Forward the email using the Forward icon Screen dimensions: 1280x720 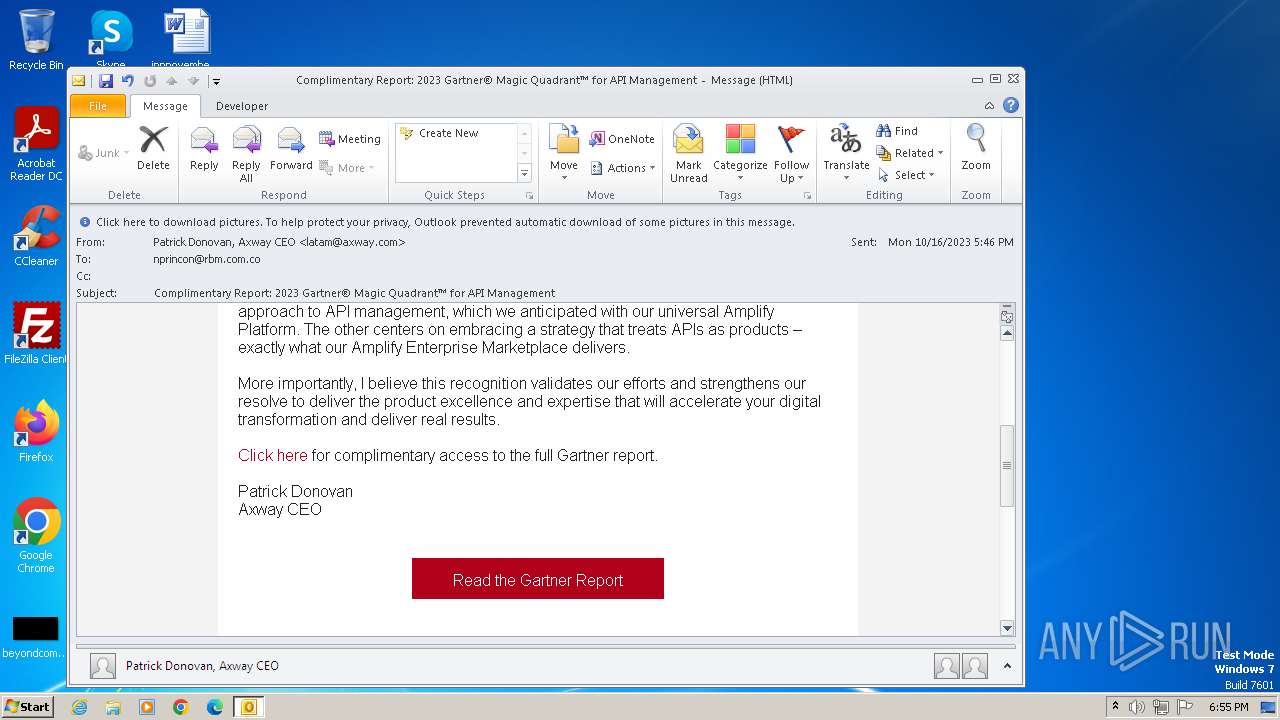[x=291, y=149]
